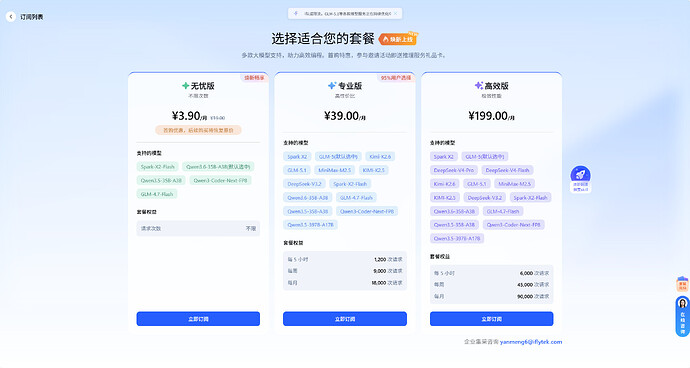This screenshot has height=368, width=690.
Task: Click the blue Qwen3.5-397B-A17B tag
Action: (x=310, y=224)
